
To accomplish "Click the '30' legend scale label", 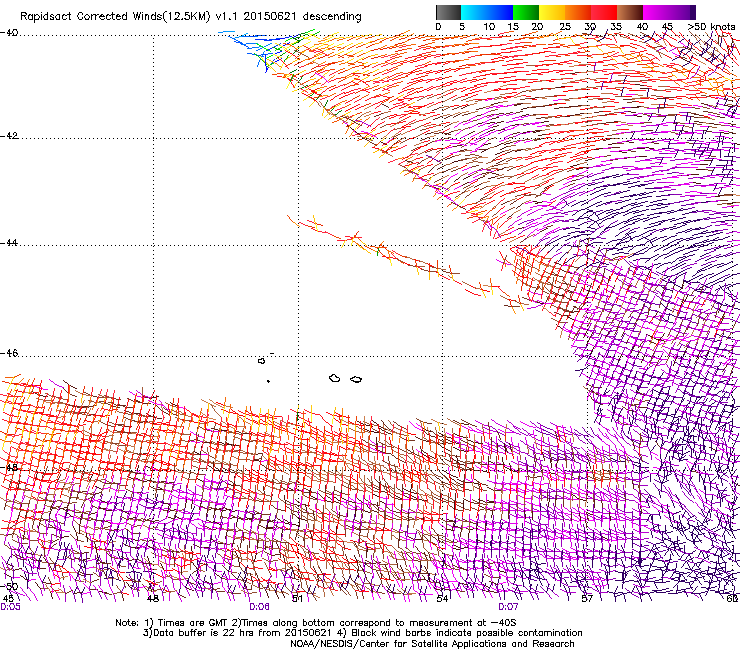I will (590, 27).
